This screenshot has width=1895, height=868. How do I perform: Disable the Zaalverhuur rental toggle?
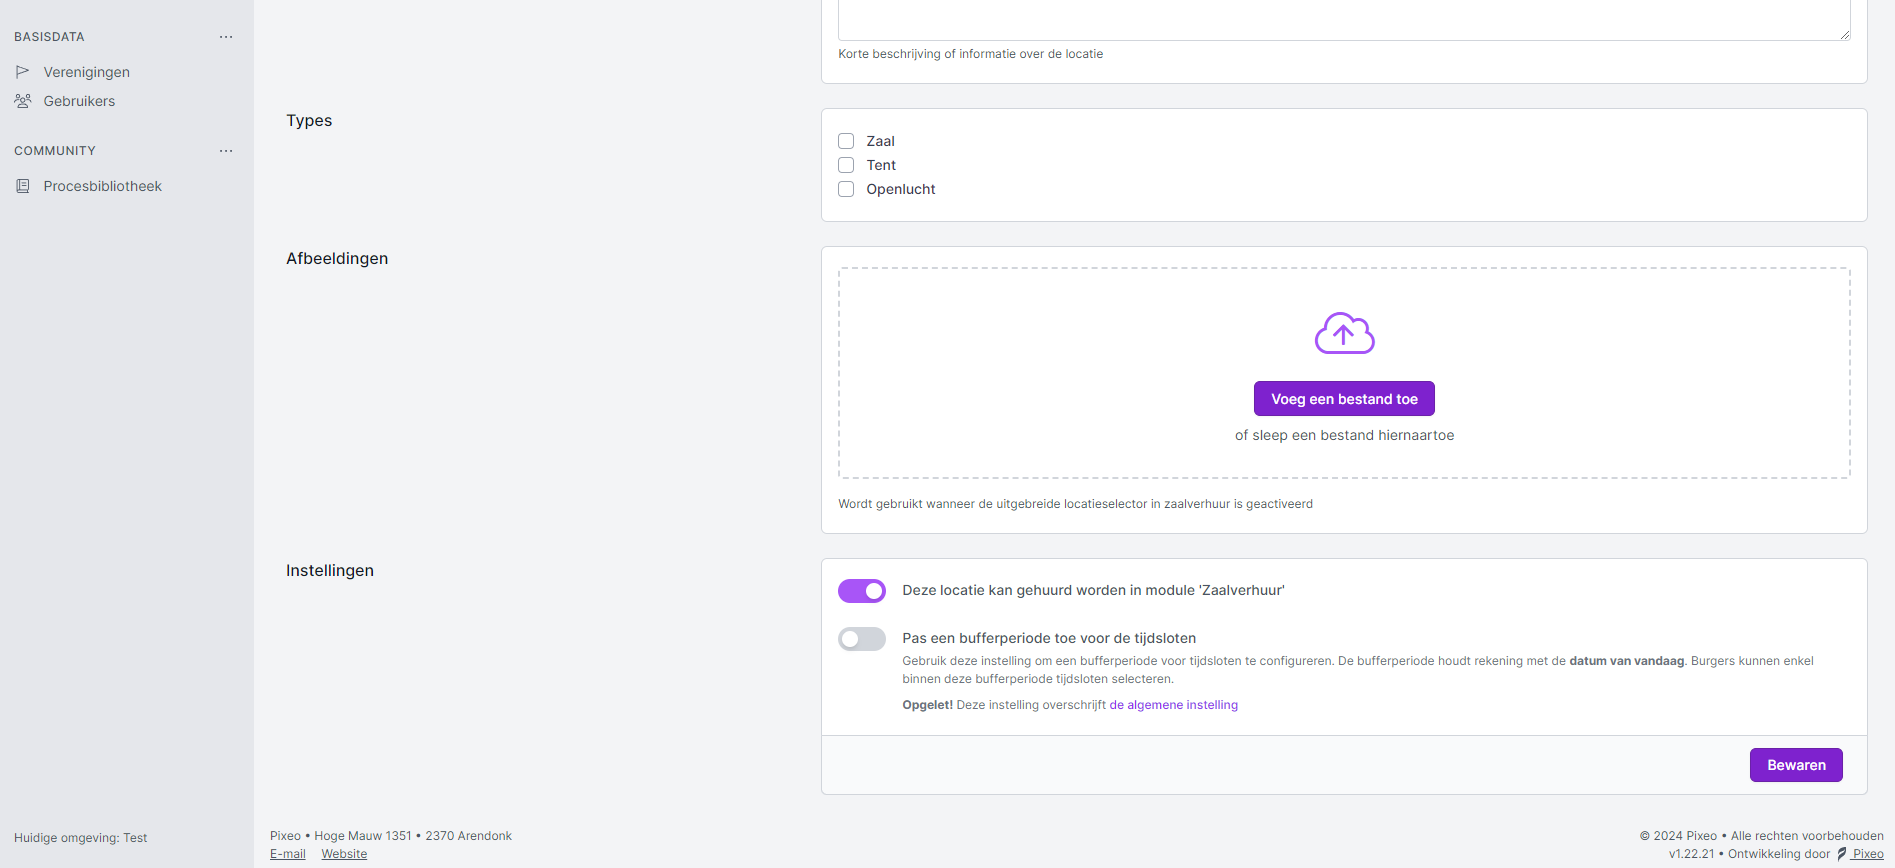(861, 591)
